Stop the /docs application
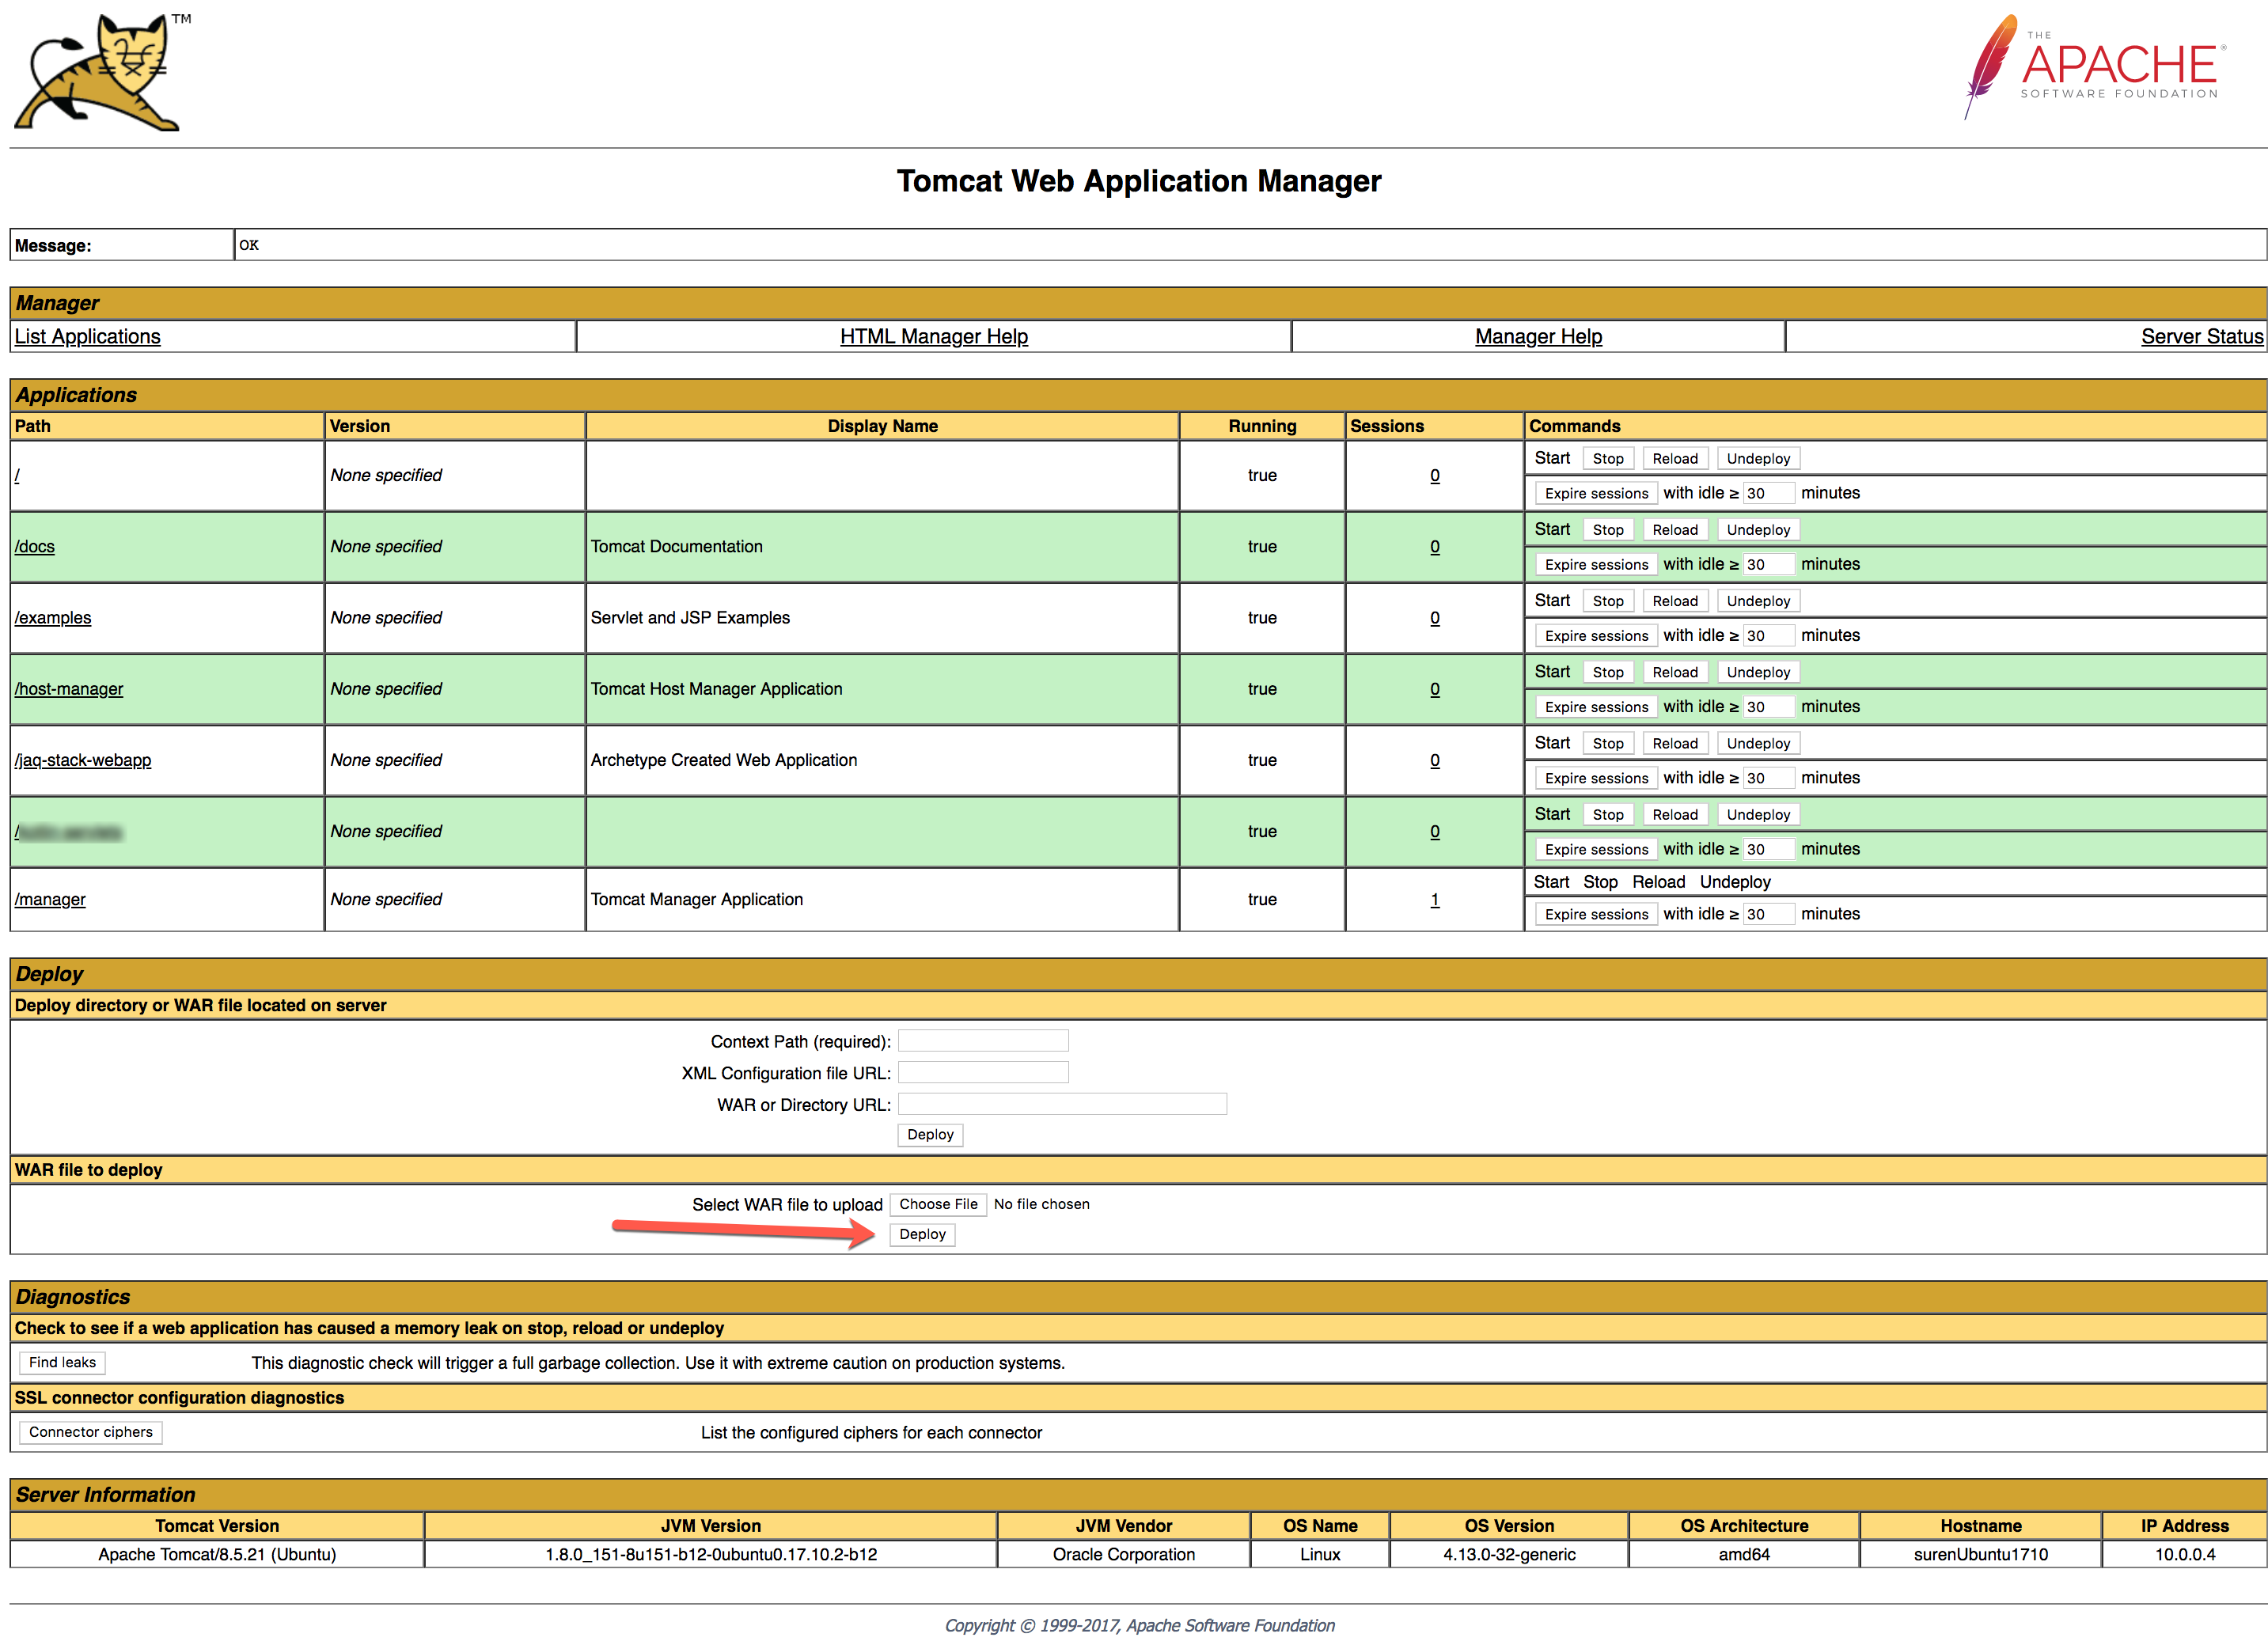 [x=1607, y=530]
